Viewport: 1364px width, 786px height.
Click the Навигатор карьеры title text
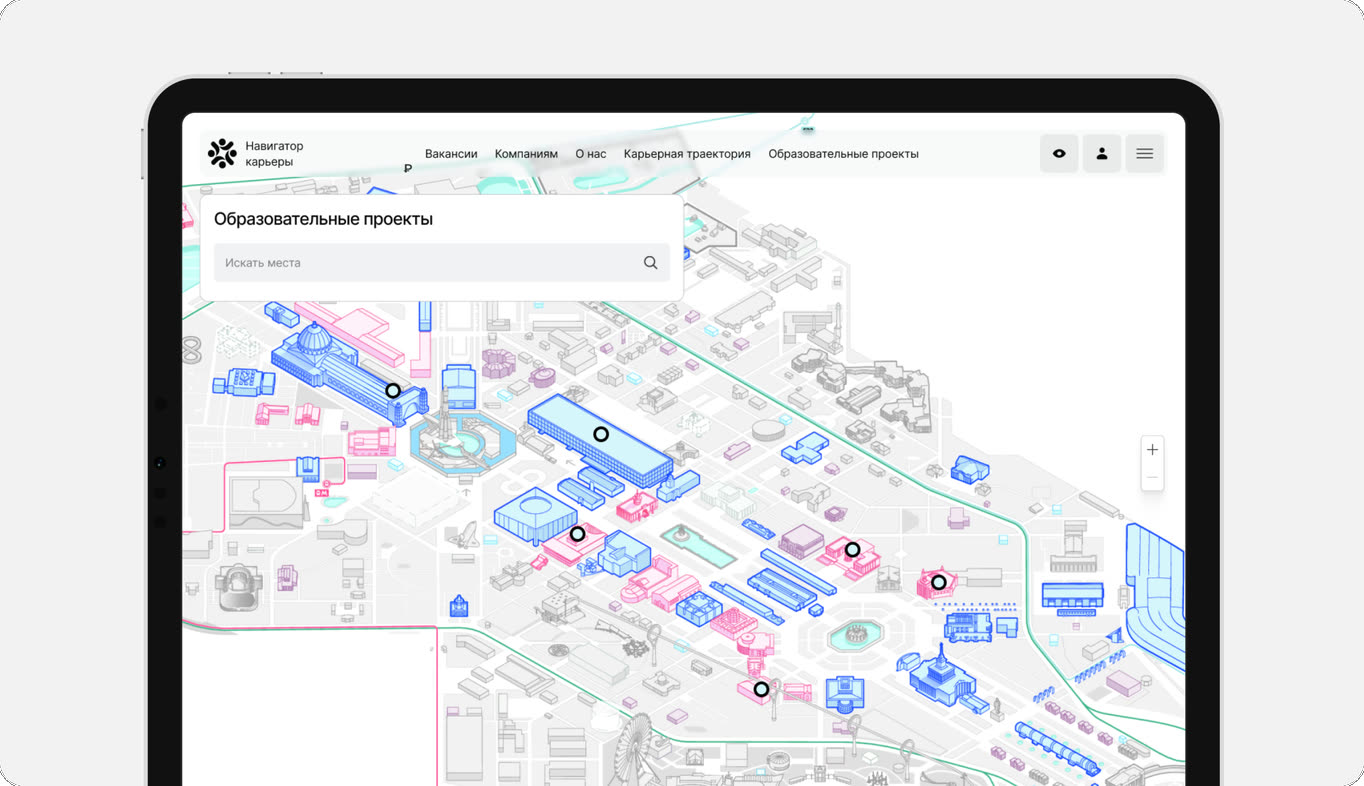[x=274, y=154]
